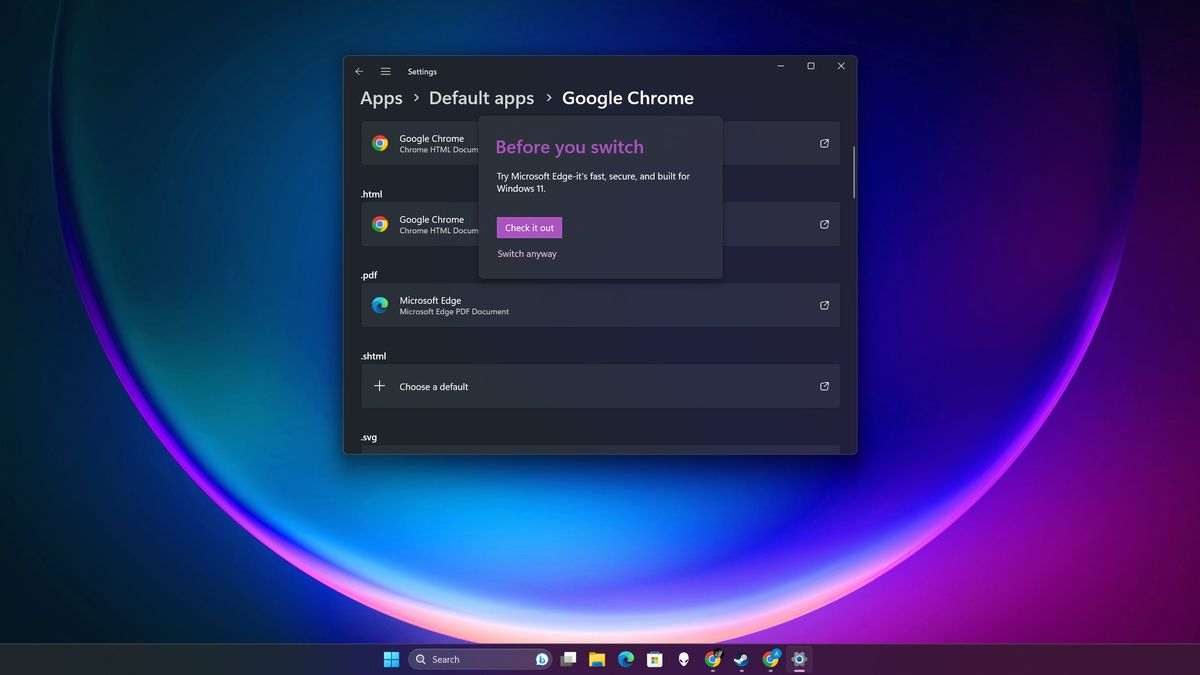Click the Switch anyway link
The image size is (1200, 675).
[x=526, y=253]
